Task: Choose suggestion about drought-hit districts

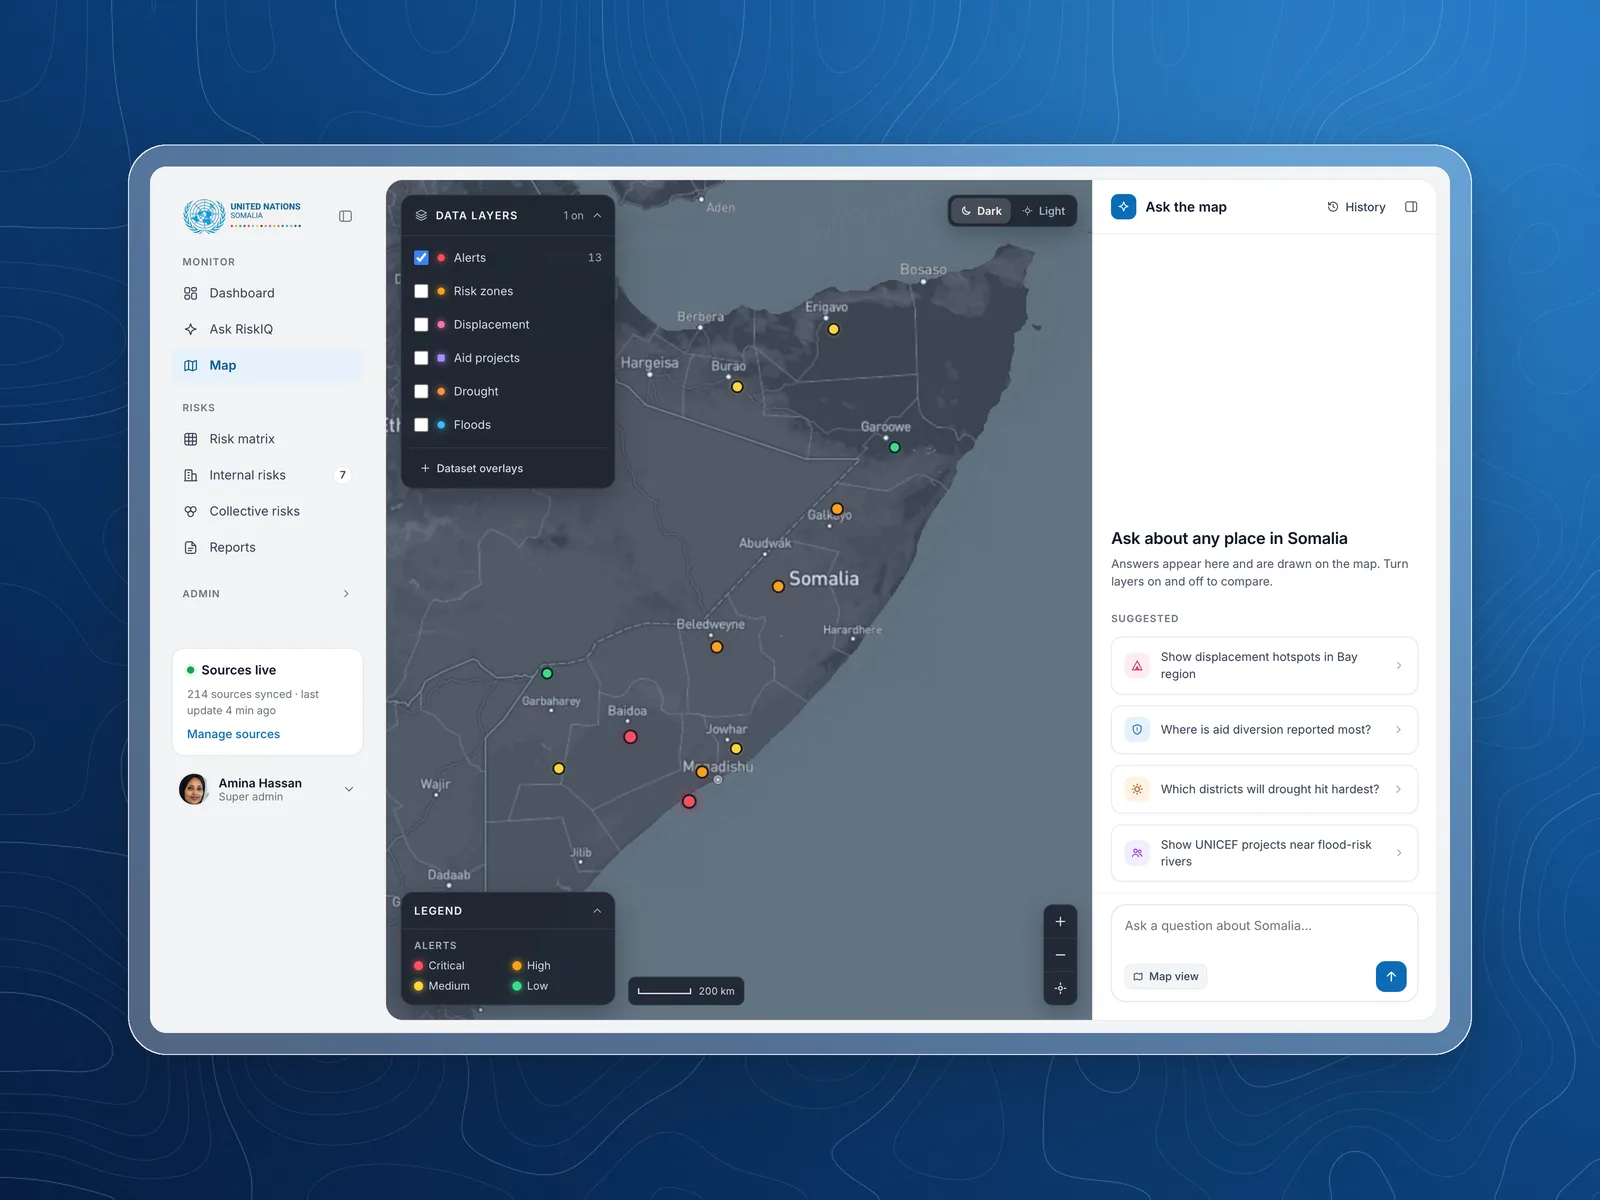Action: pyautogui.click(x=1264, y=789)
